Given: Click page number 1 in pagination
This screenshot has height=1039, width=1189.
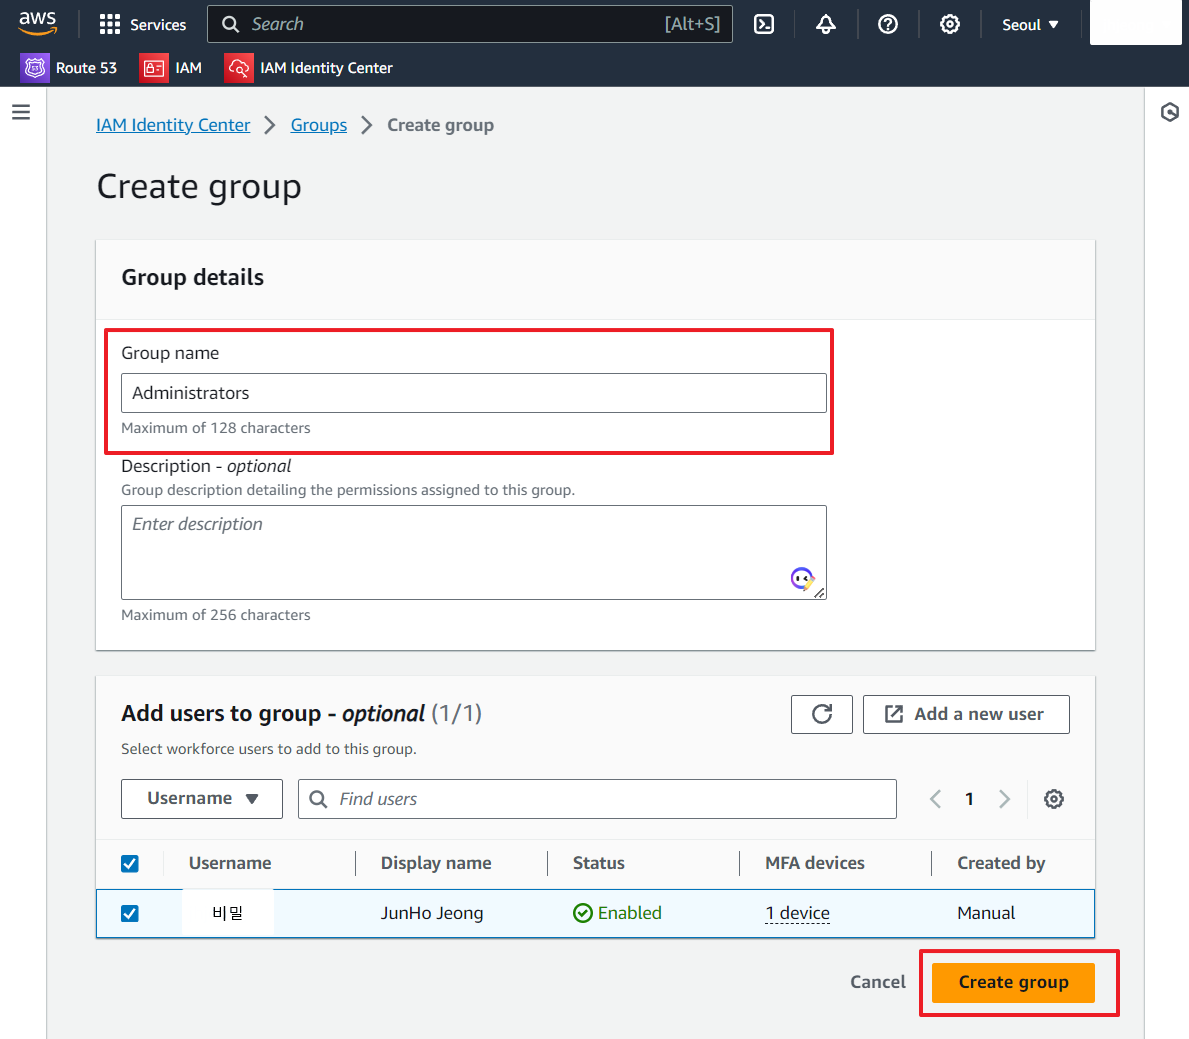Looking at the screenshot, I should point(969,799).
